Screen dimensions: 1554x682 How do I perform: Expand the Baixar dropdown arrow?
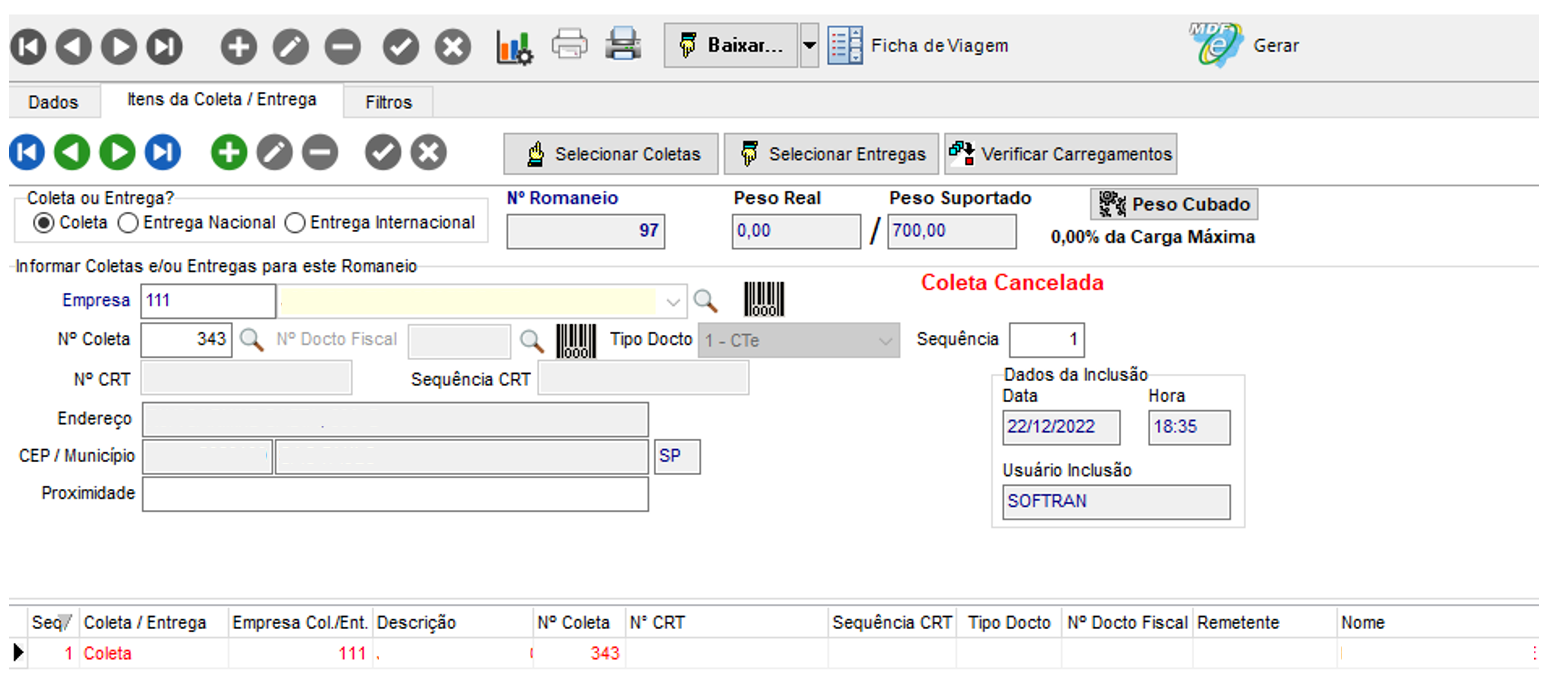809,46
